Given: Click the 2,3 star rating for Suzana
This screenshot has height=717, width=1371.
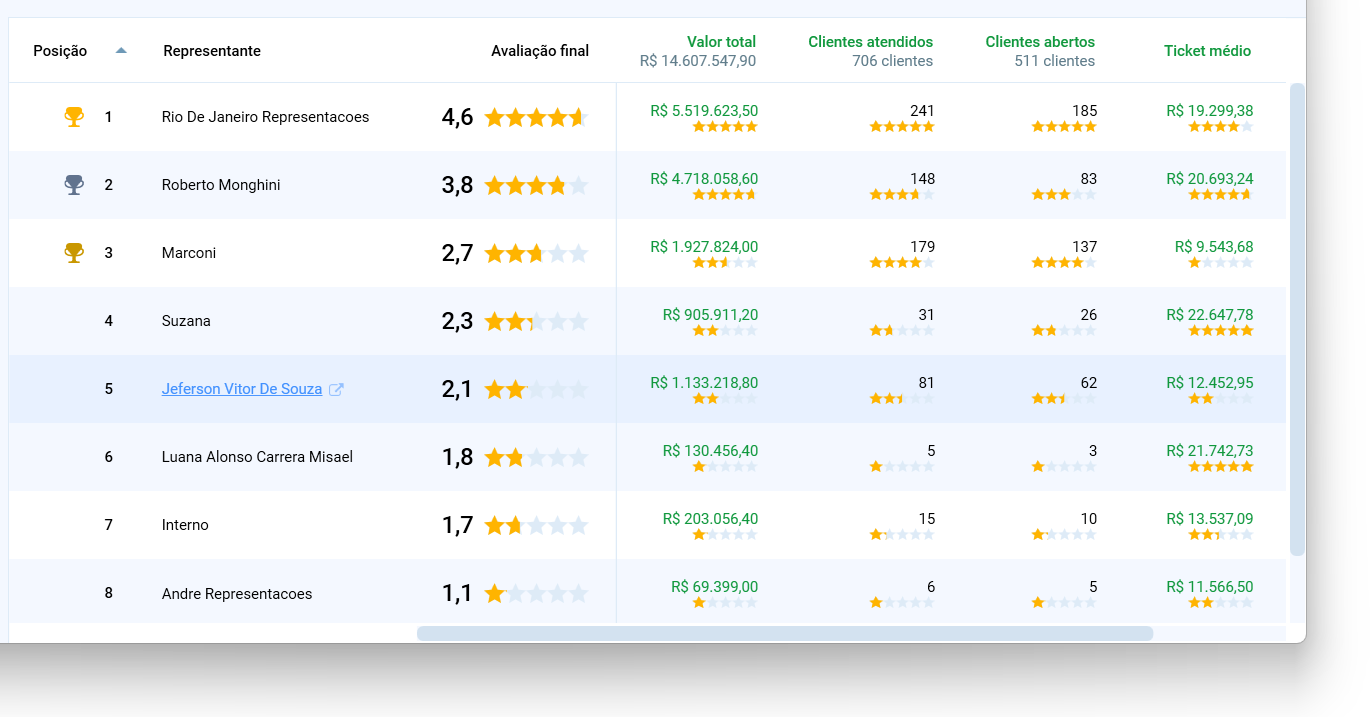Looking at the screenshot, I should point(535,321).
